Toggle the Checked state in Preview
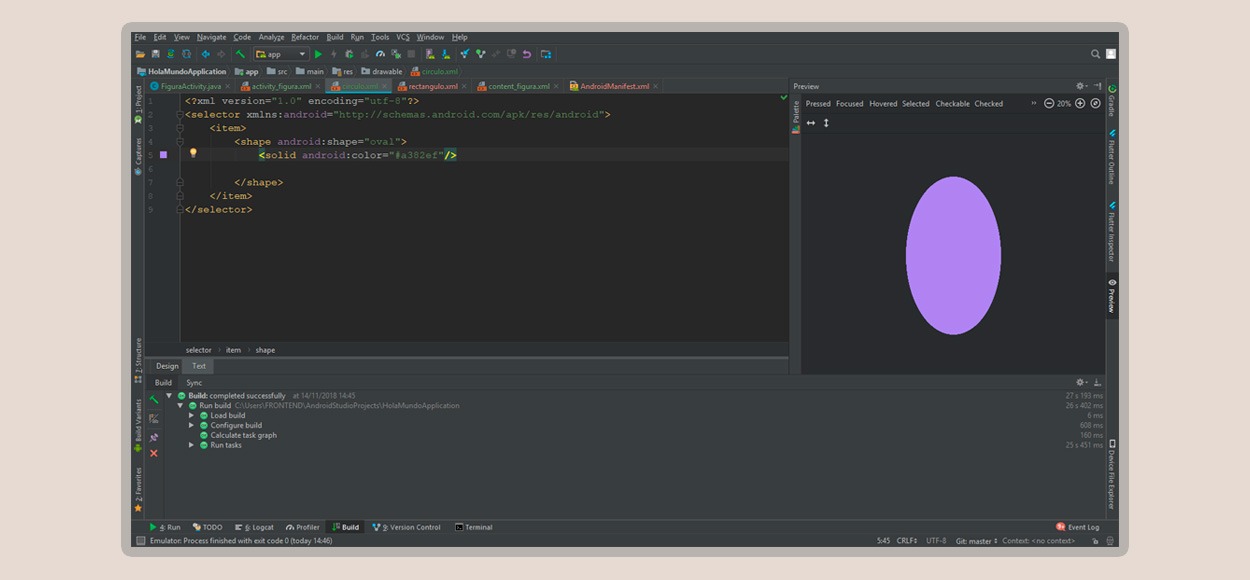This screenshot has width=1250, height=580. pos(989,103)
